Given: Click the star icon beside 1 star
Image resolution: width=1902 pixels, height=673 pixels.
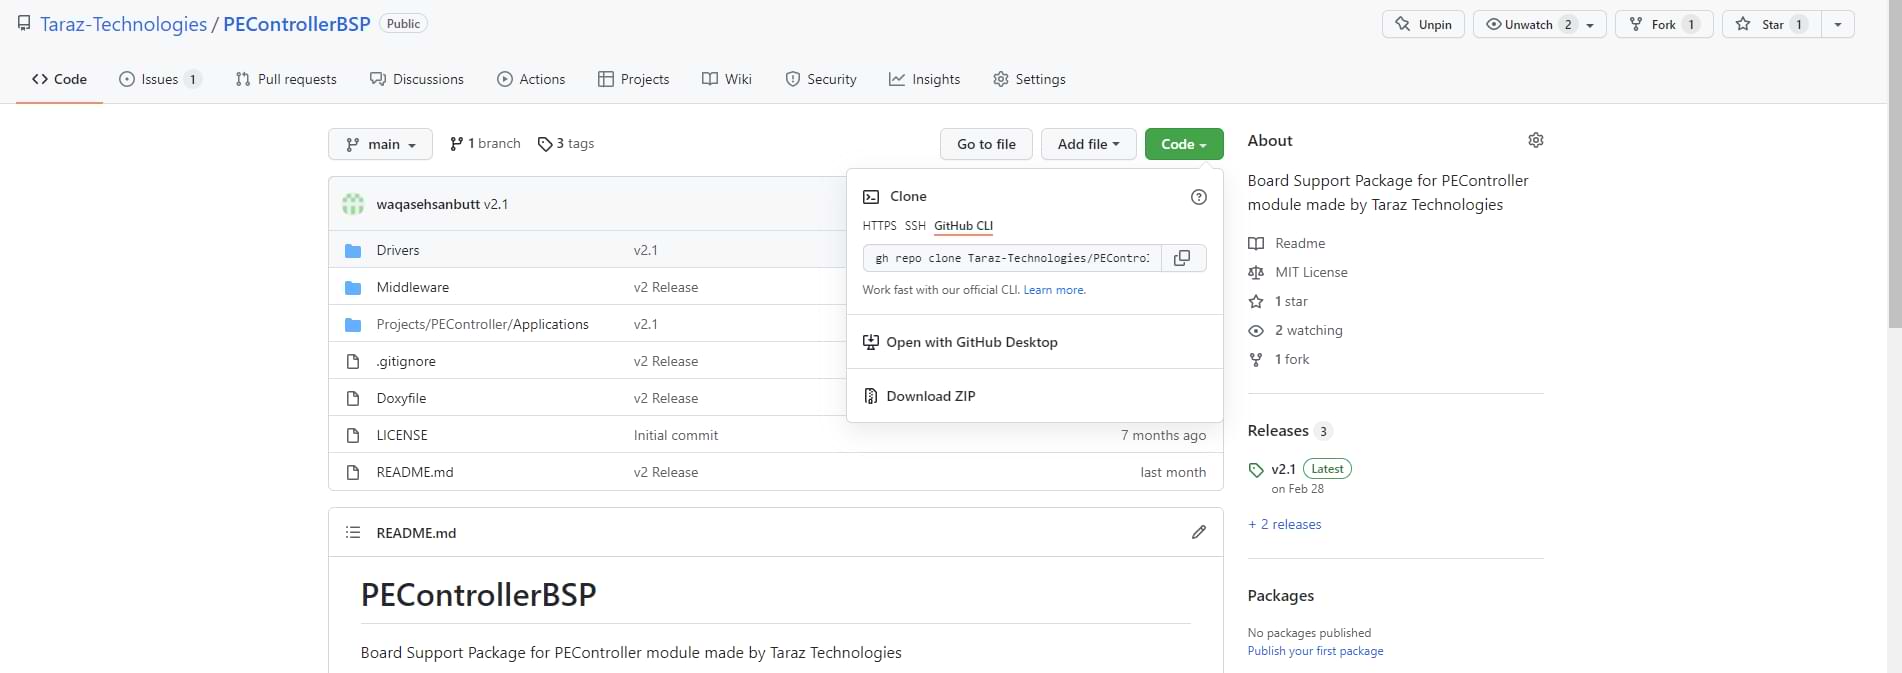Looking at the screenshot, I should point(1256,301).
